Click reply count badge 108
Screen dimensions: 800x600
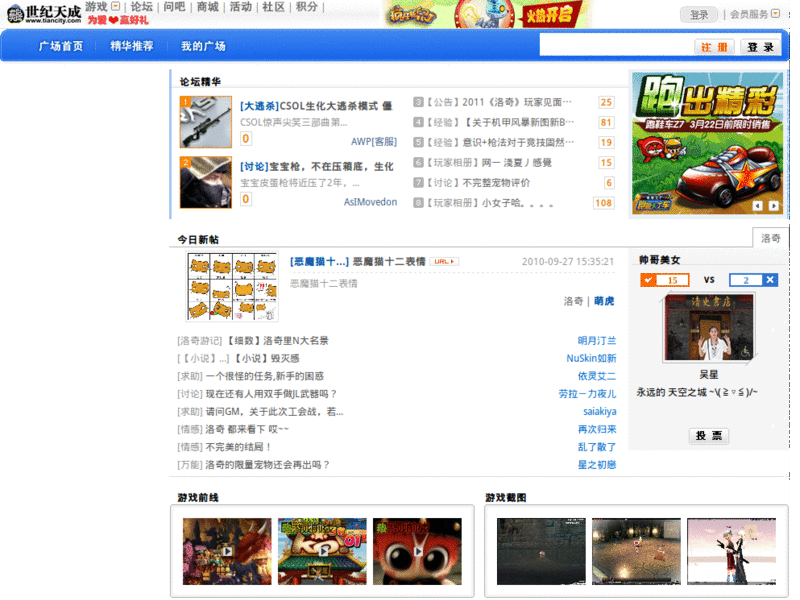(604, 203)
